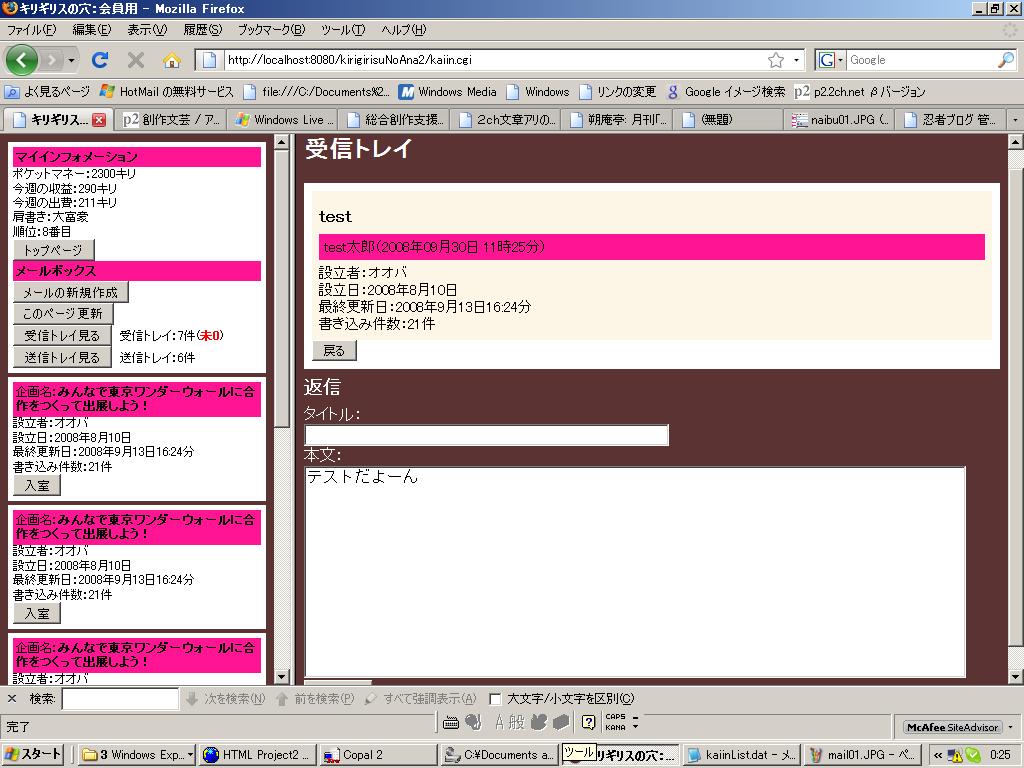Expand hidden system tray icons chevron
Screen dimensions: 1024x768
click(938, 755)
